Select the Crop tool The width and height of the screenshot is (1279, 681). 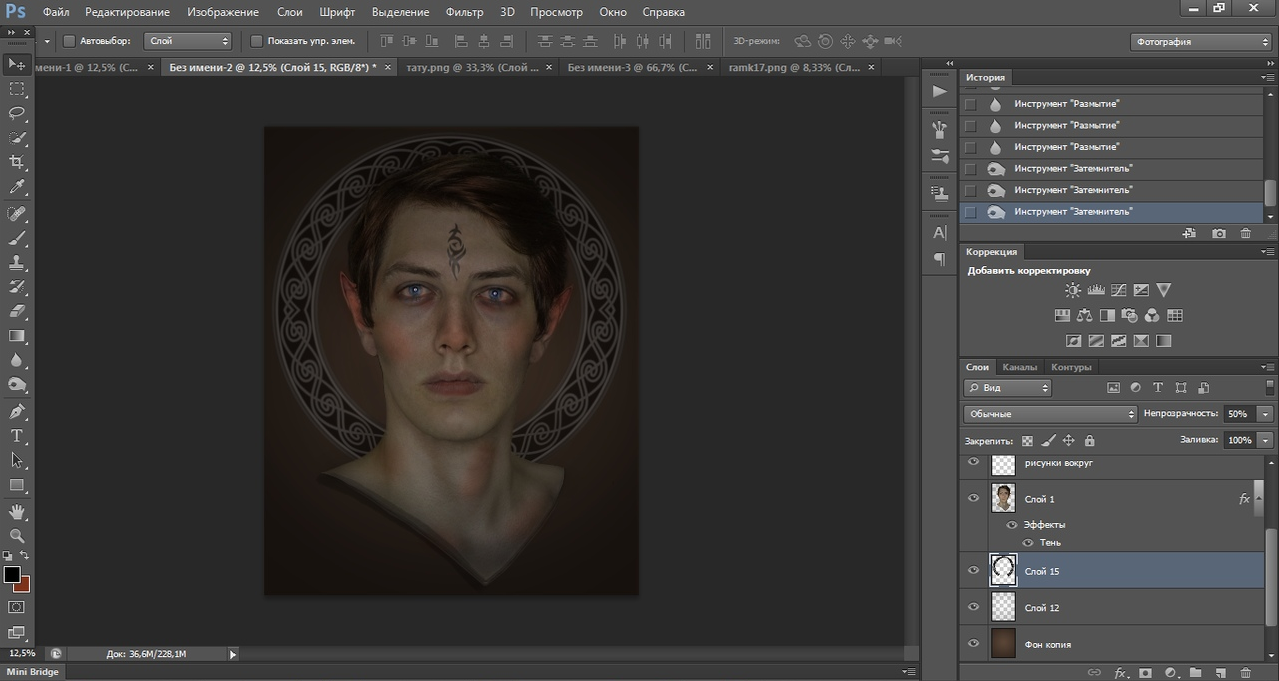pyautogui.click(x=17, y=162)
